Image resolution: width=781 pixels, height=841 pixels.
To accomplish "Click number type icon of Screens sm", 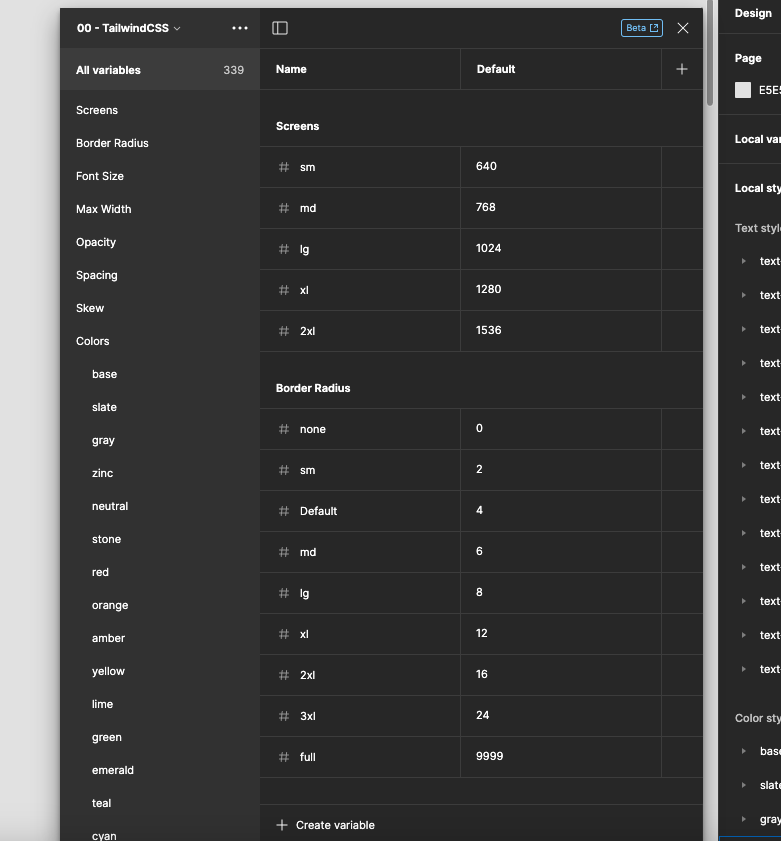I will point(284,167).
